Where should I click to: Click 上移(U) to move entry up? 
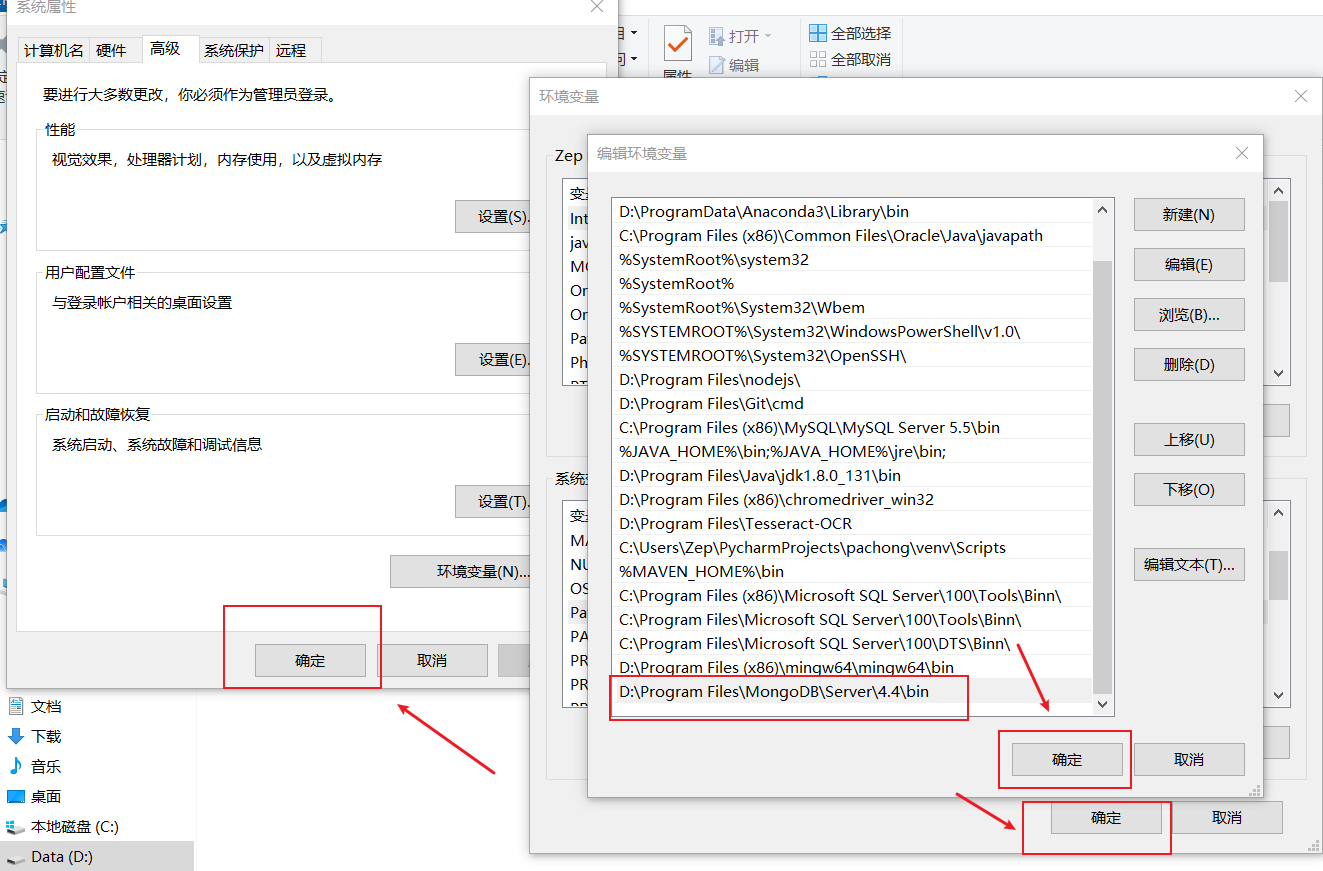(1189, 439)
